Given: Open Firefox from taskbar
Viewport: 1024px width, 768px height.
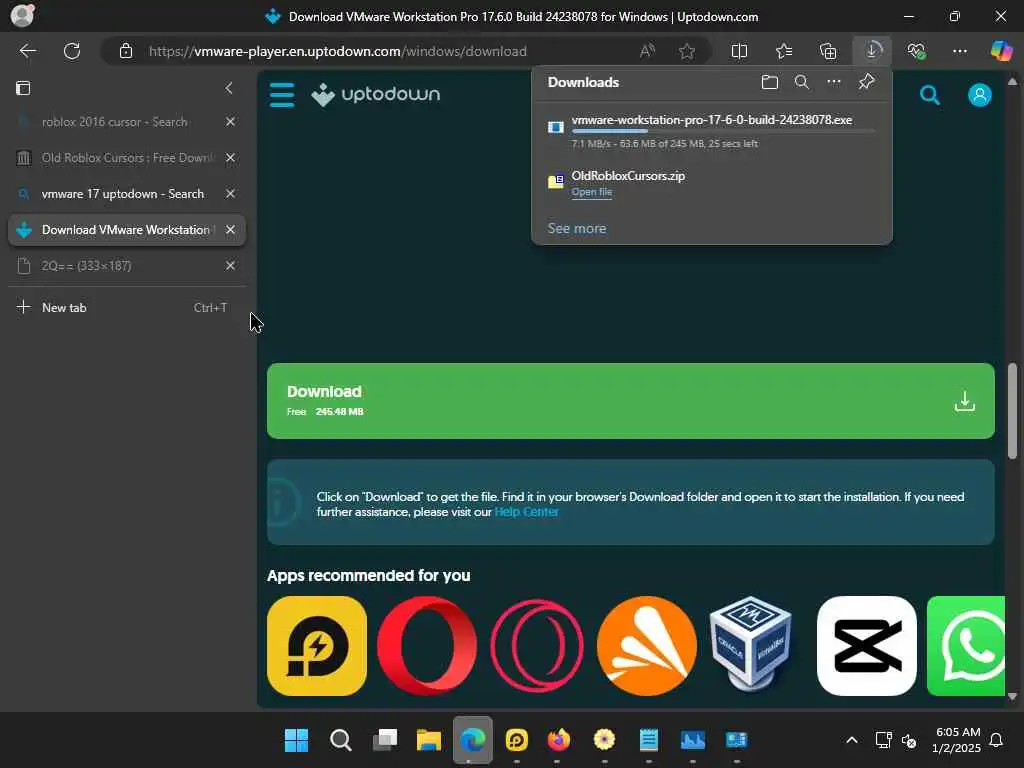Looking at the screenshot, I should click(x=558, y=740).
